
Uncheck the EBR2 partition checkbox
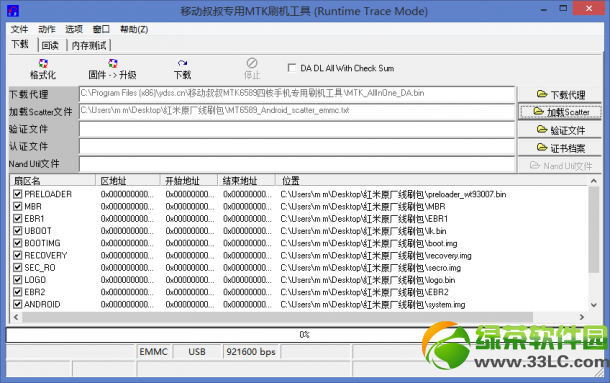click(x=18, y=292)
